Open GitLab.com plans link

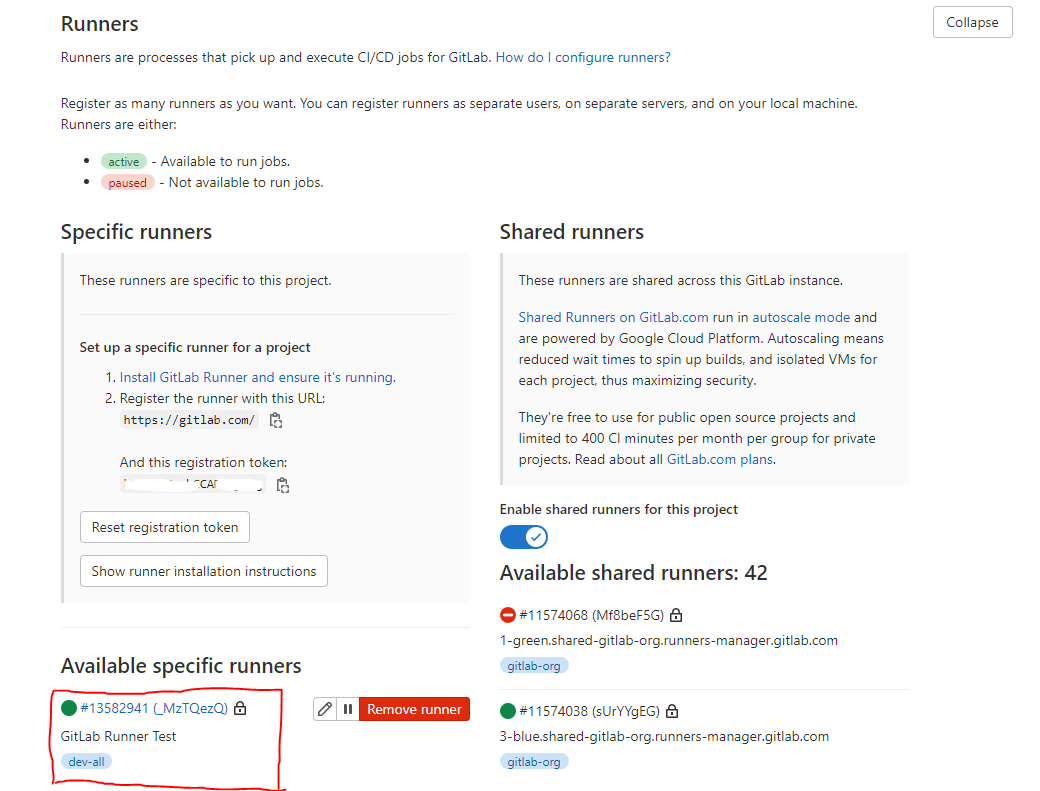(x=720, y=459)
